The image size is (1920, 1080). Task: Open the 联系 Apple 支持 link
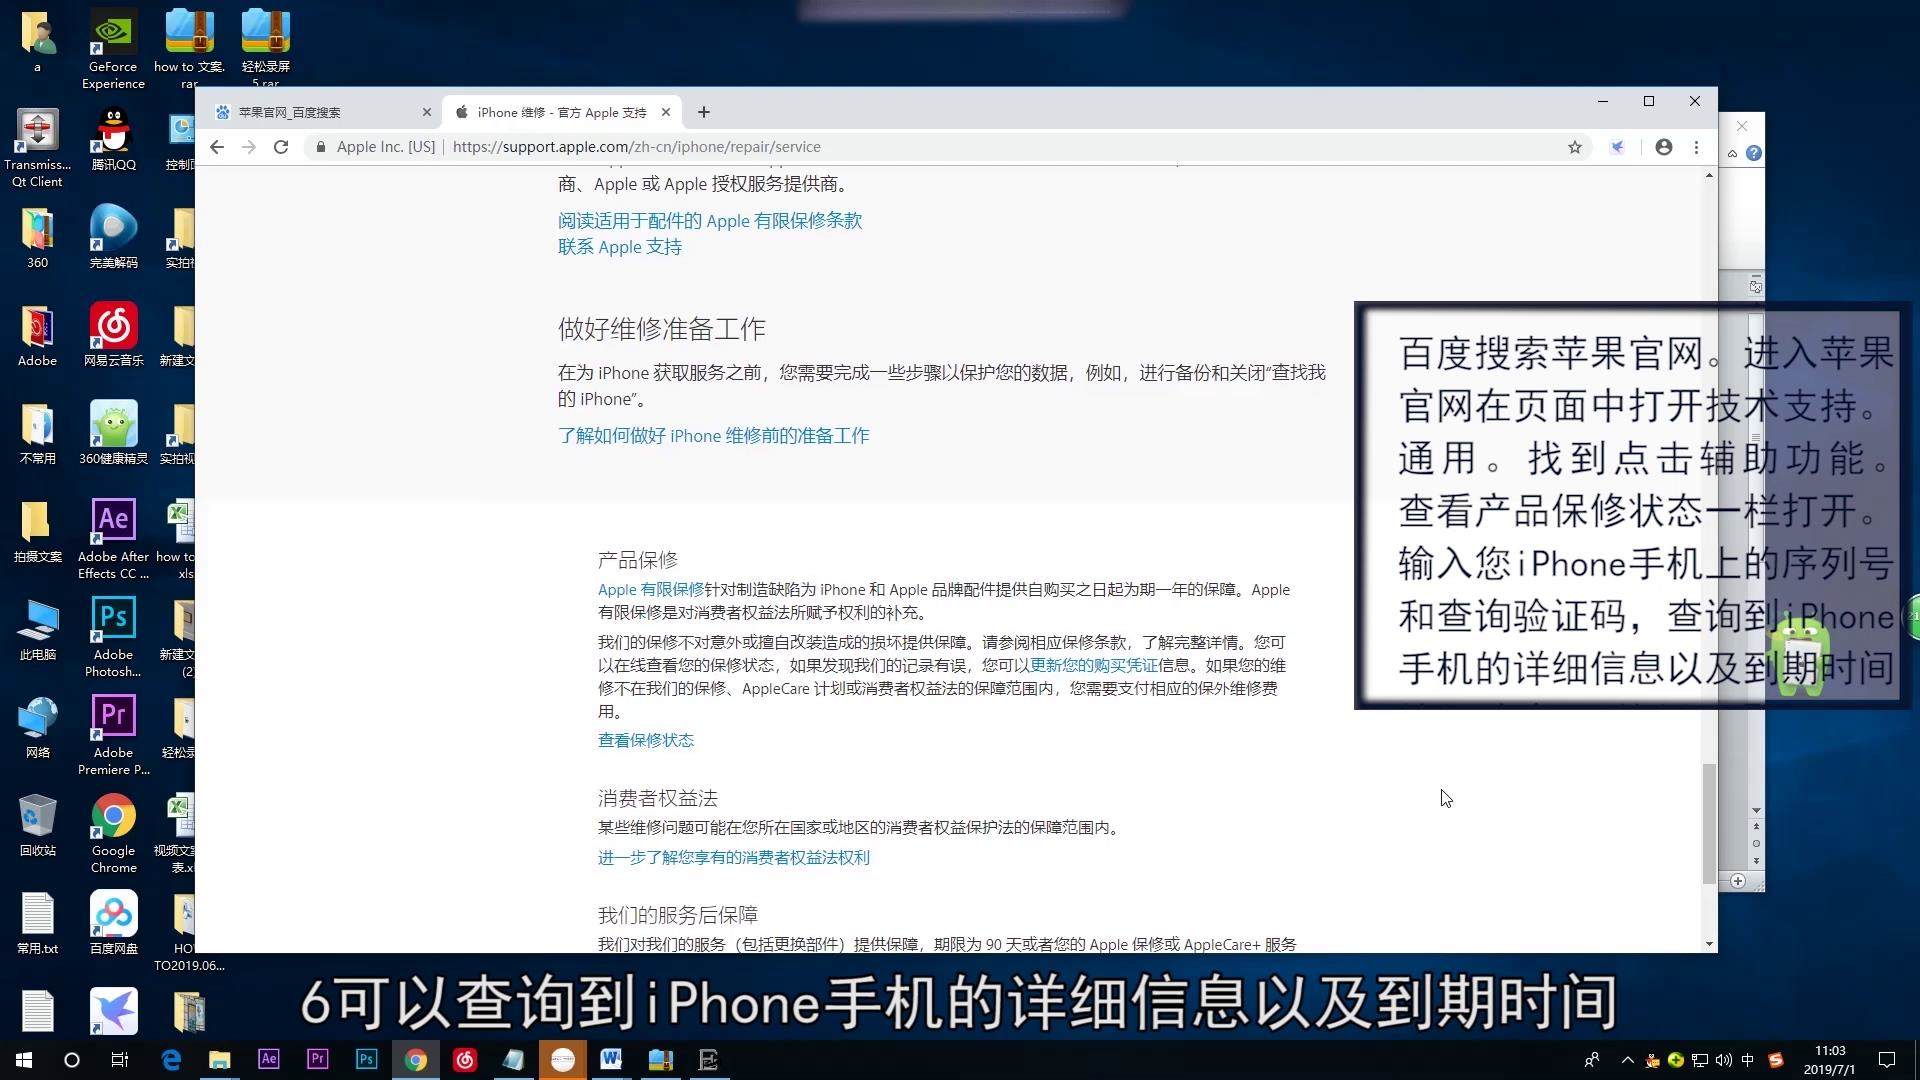[620, 247]
